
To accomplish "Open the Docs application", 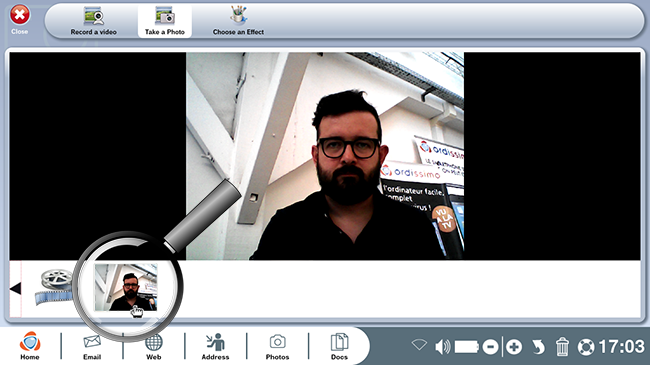I will tap(339, 346).
